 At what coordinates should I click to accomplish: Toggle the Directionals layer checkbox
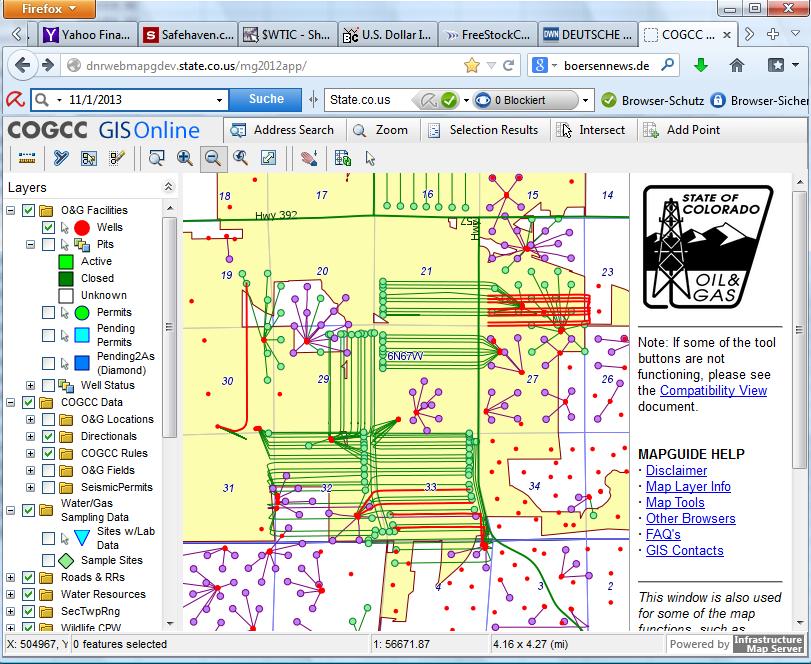(x=48, y=437)
